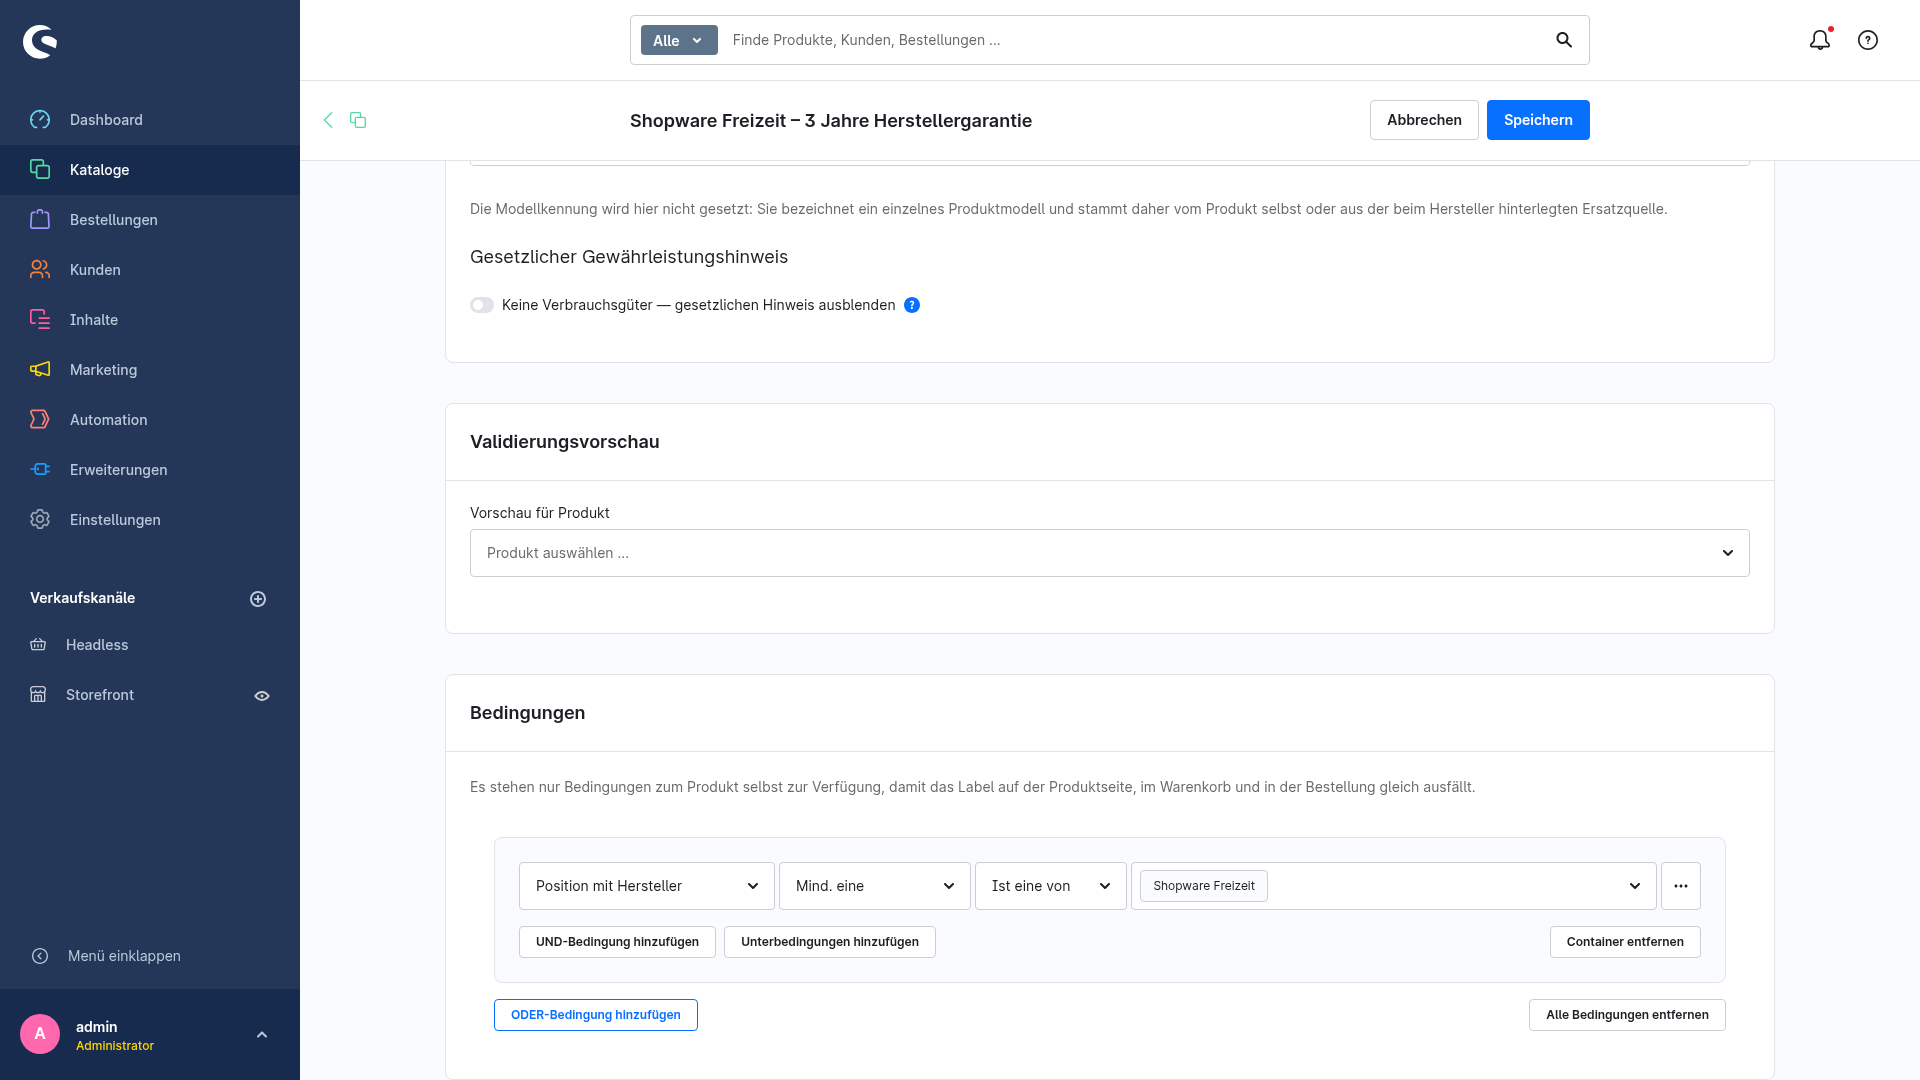Click ODER-Bedingung hinzufügen button

(596, 1015)
